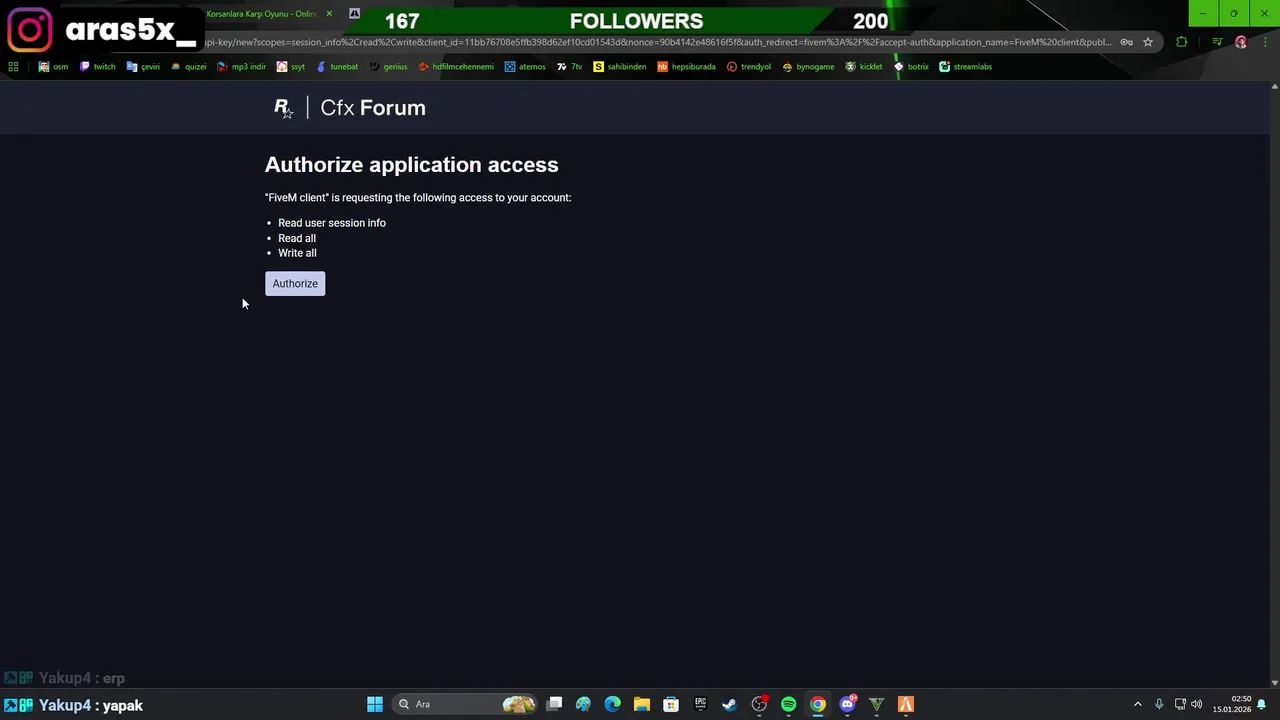
Task: Click the Rockstar logo in the header
Action: click(284, 108)
